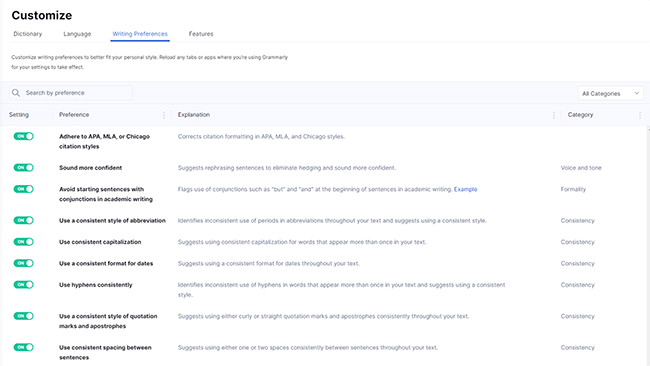Open the Features tab
The image size is (650, 366).
tap(201, 34)
